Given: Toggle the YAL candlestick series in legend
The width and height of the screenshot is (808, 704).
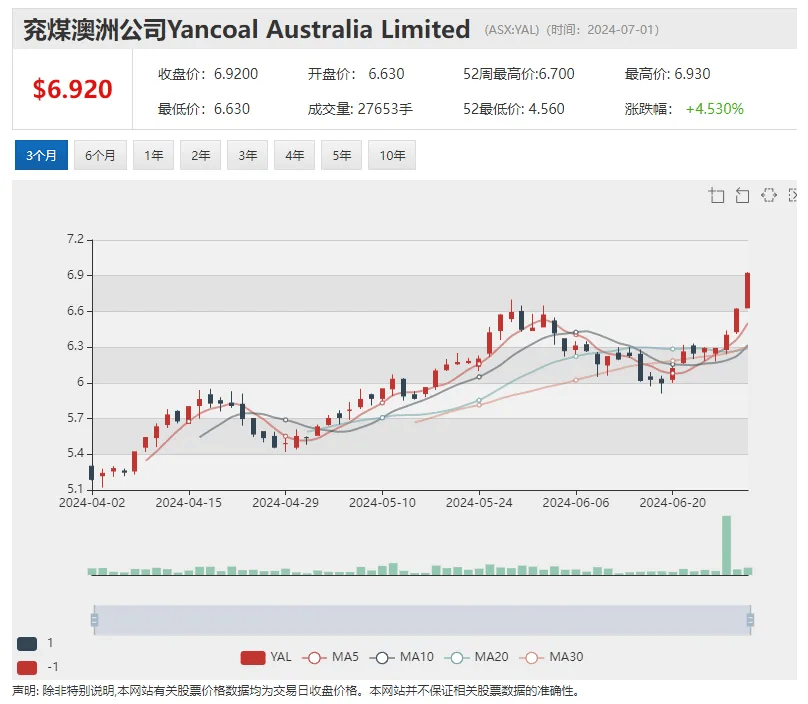Looking at the screenshot, I should pyautogui.click(x=266, y=657).
